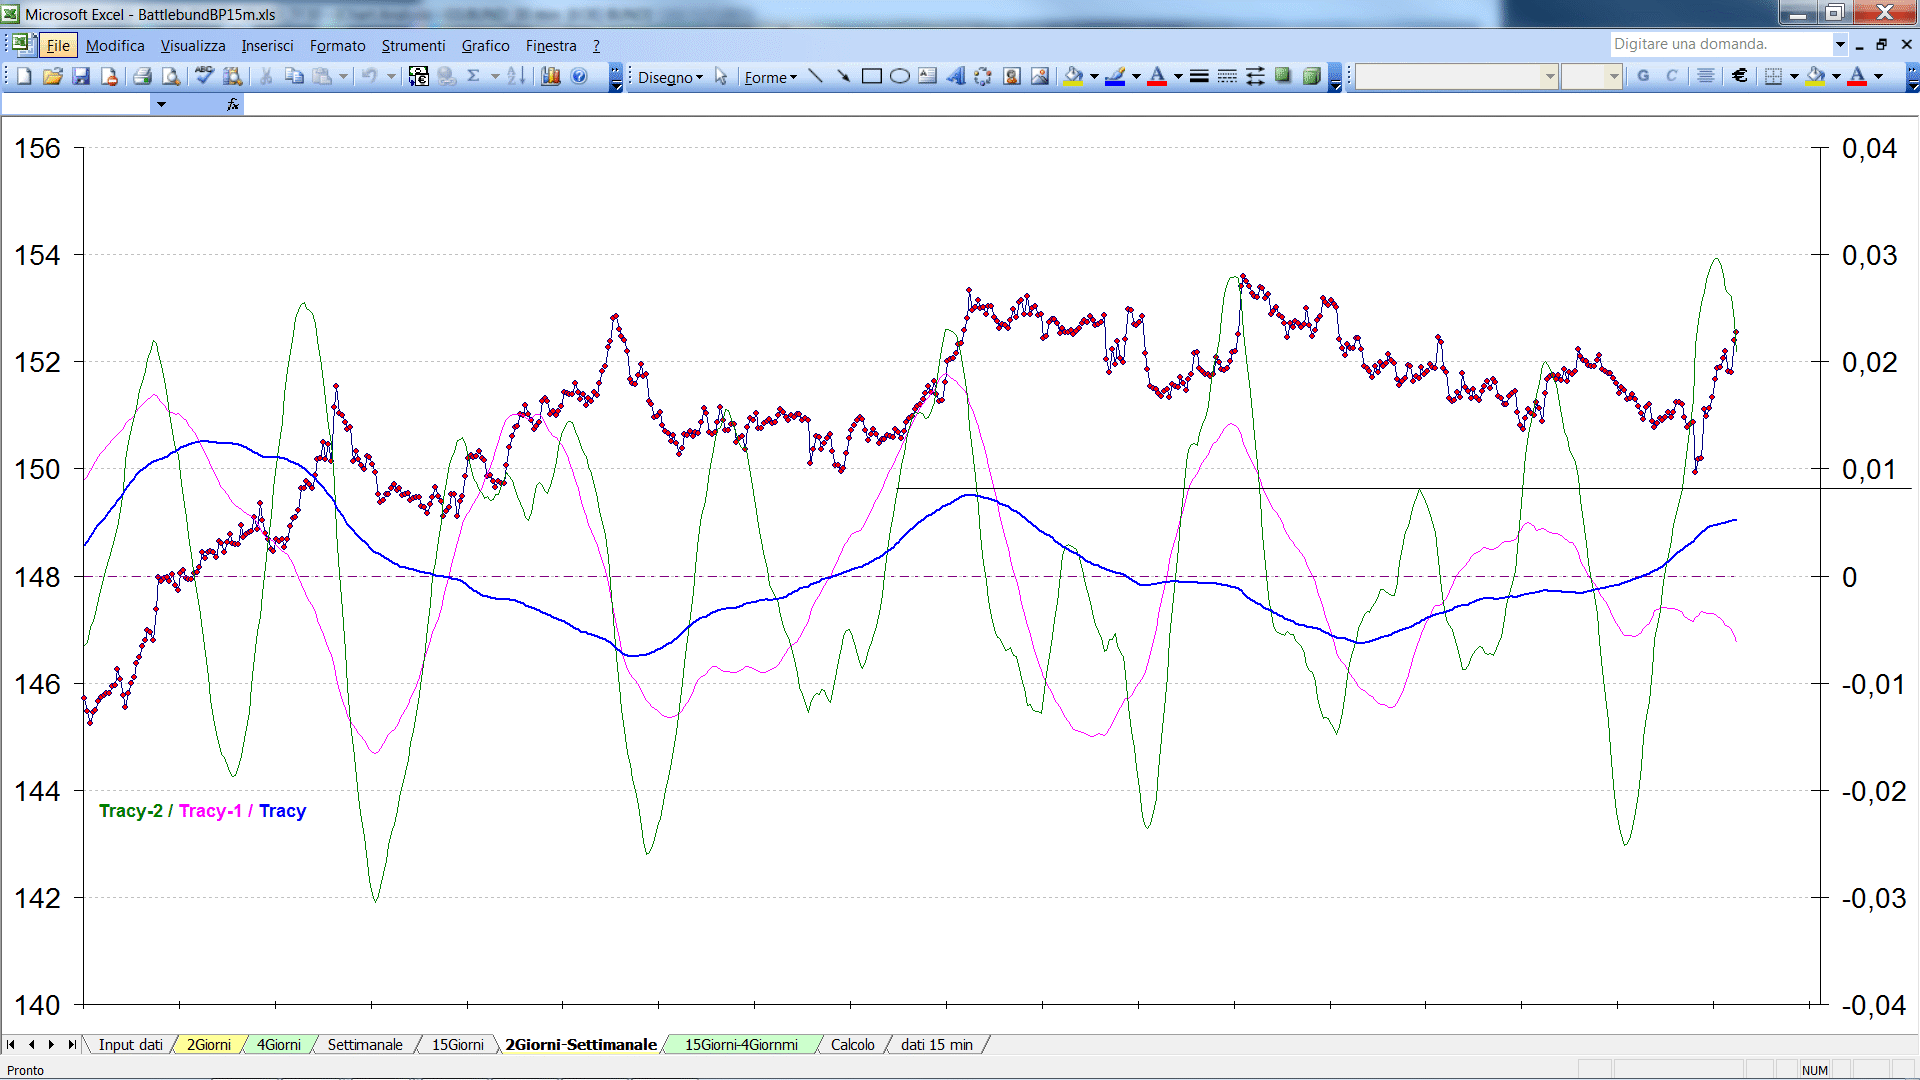The height and width of the screenshot is (1080, 1920).
Task: Click the drawing Font Color red A
Action: pos(1157,76)
